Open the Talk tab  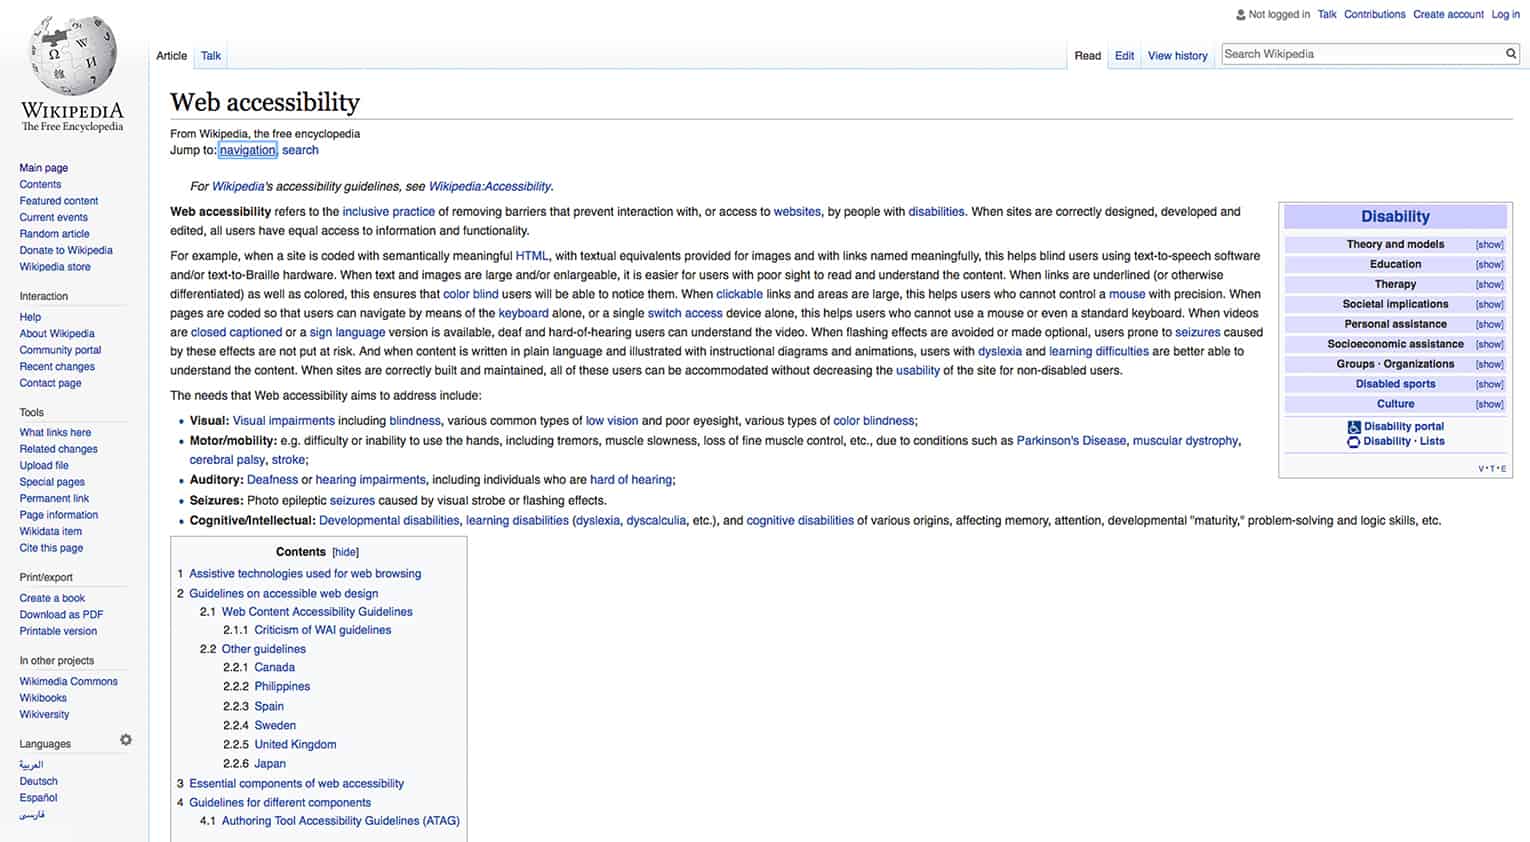[x=211, y=56]
